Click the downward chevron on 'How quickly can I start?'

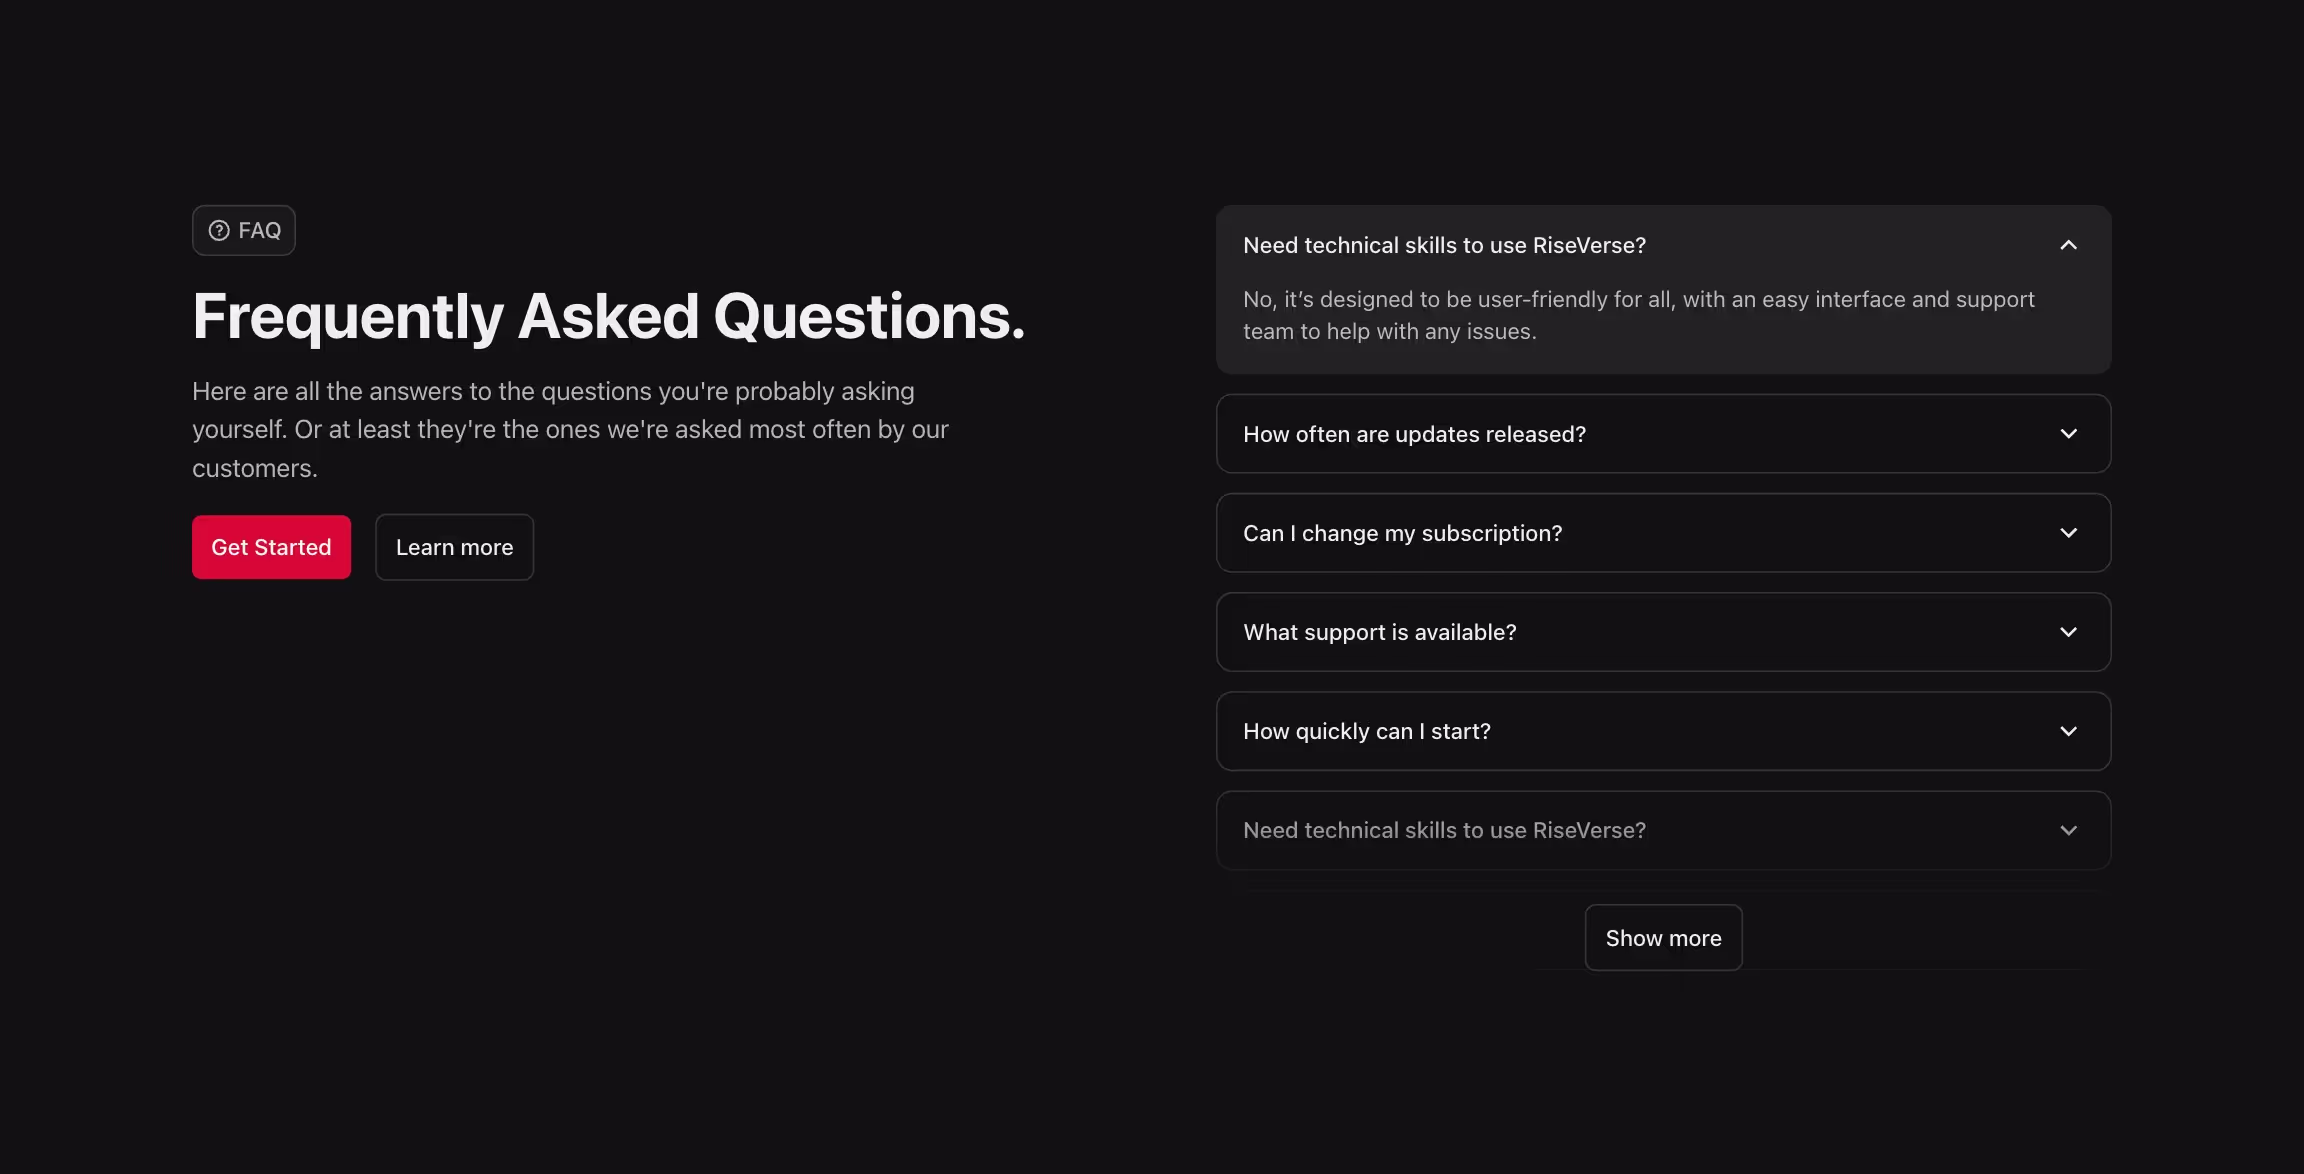click(x=2067, y=731)
